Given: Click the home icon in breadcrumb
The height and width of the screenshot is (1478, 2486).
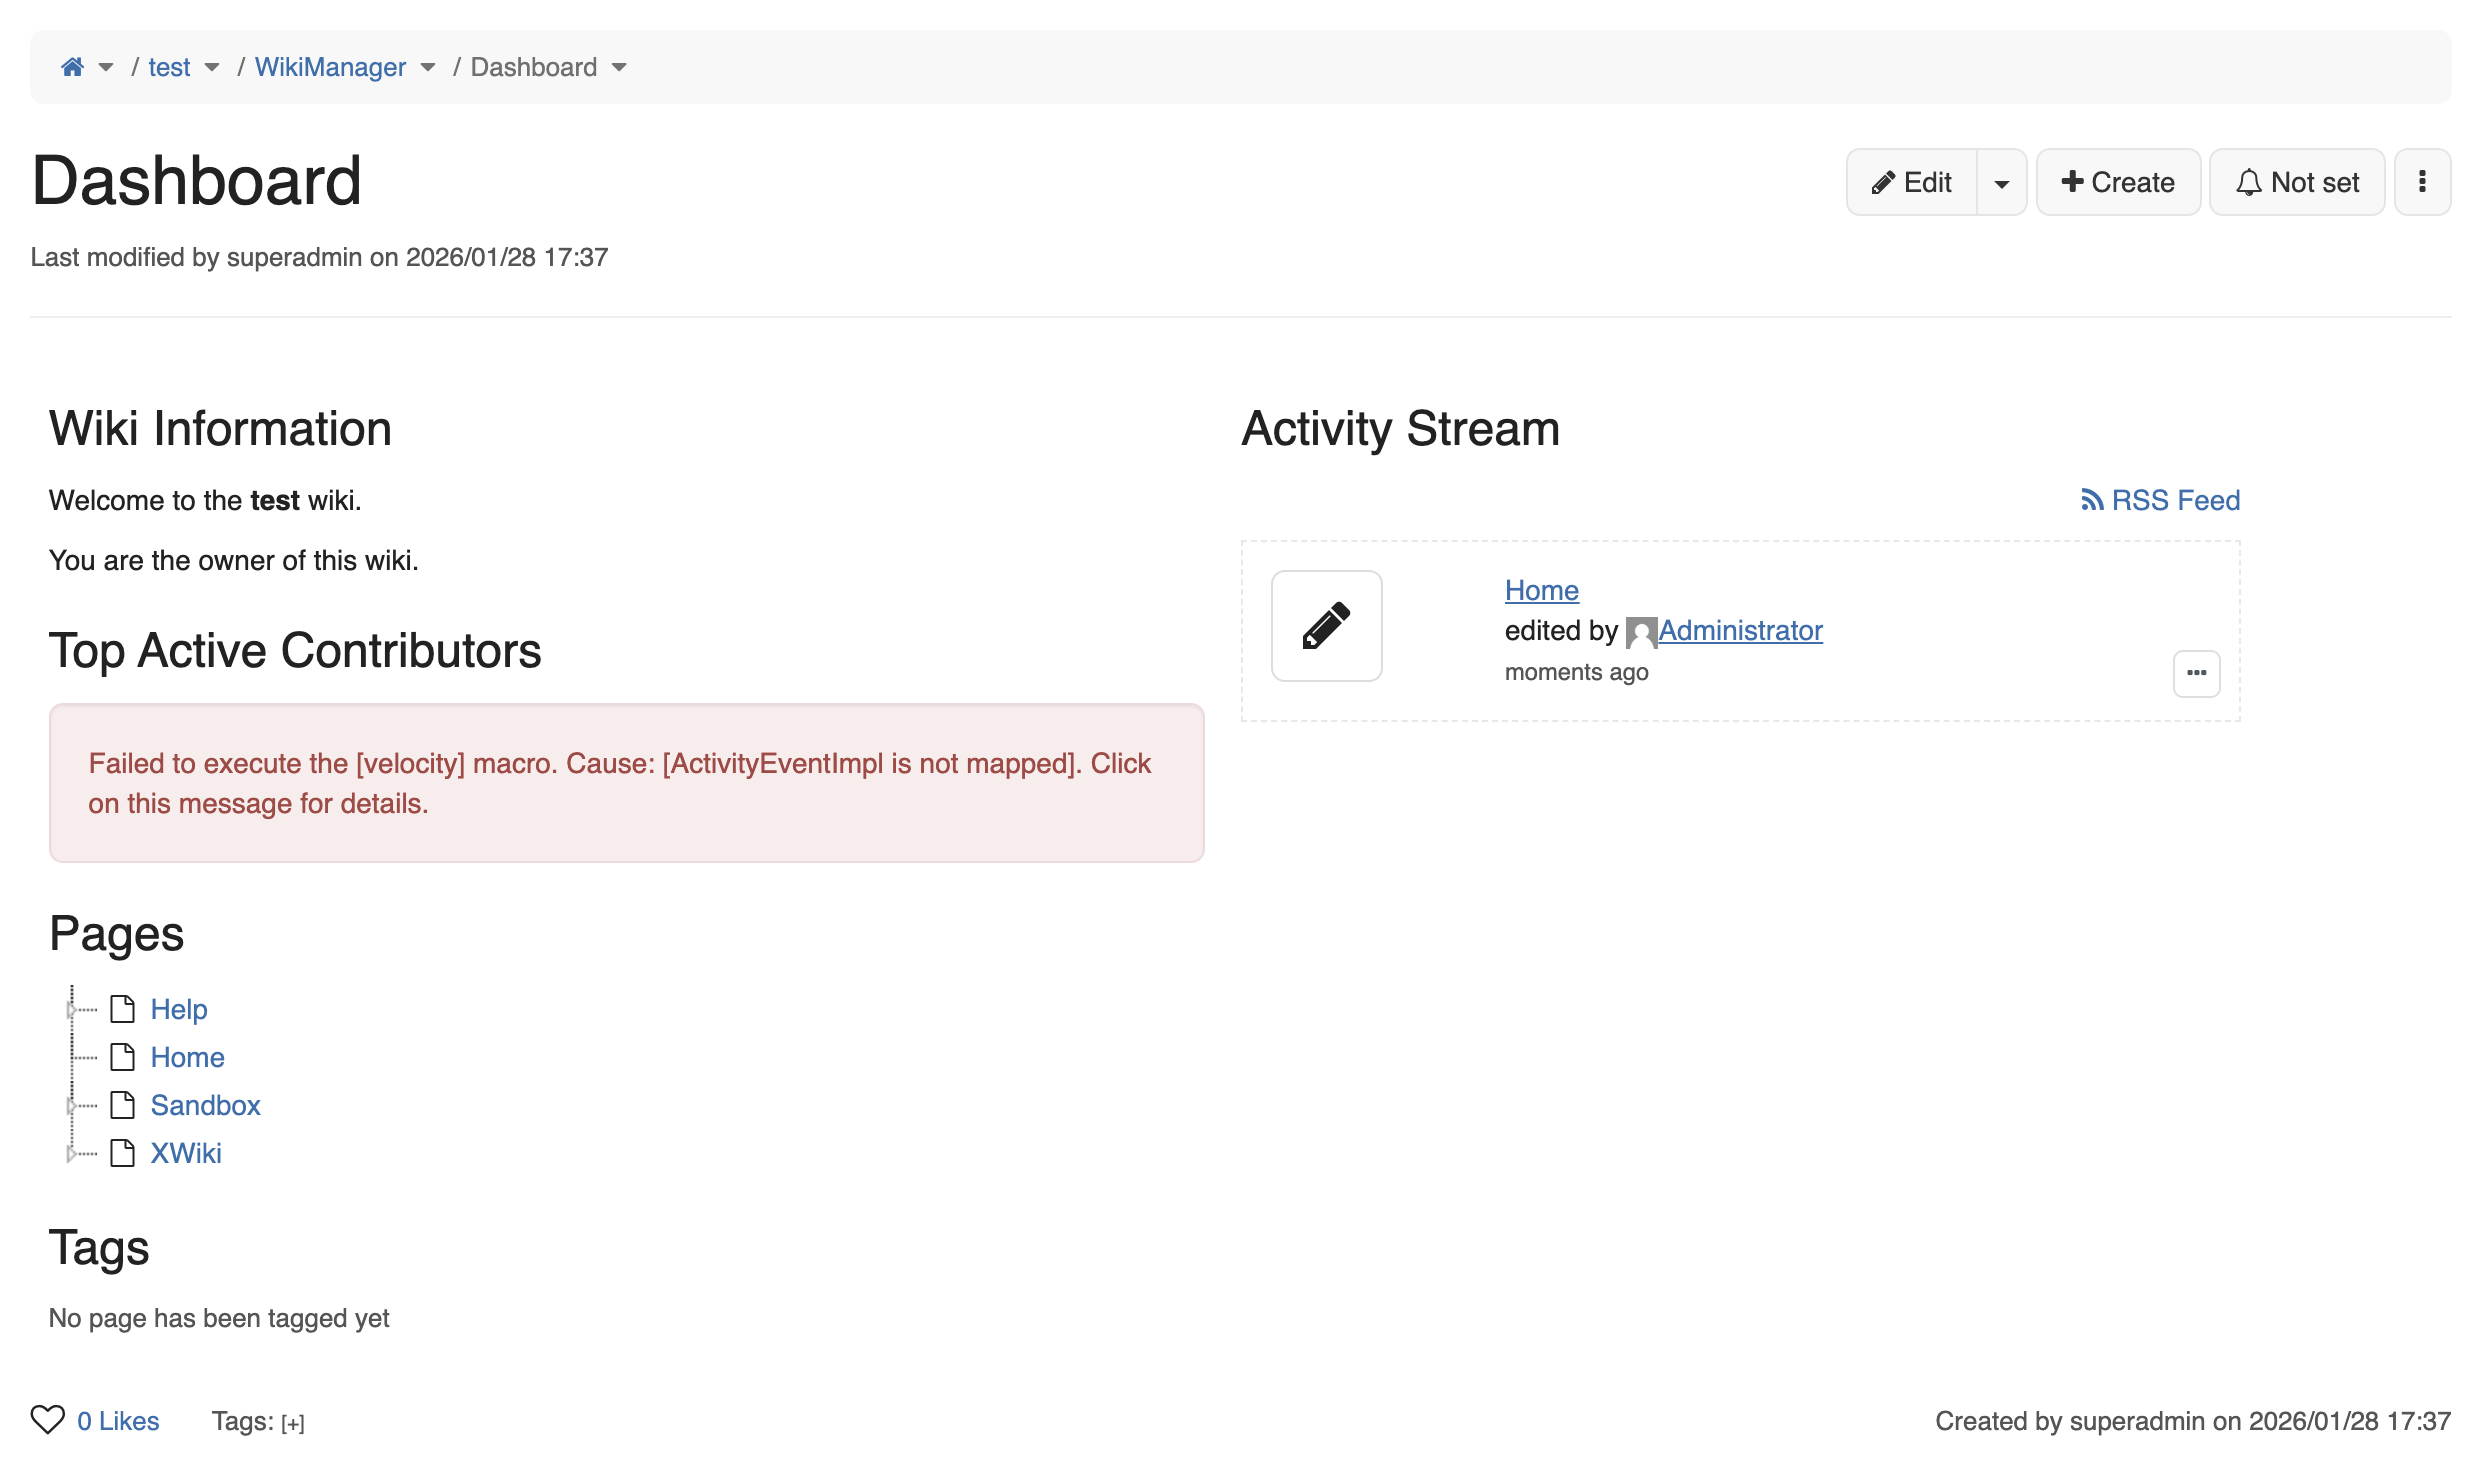Looking at the screenshot, I should 72,67.
